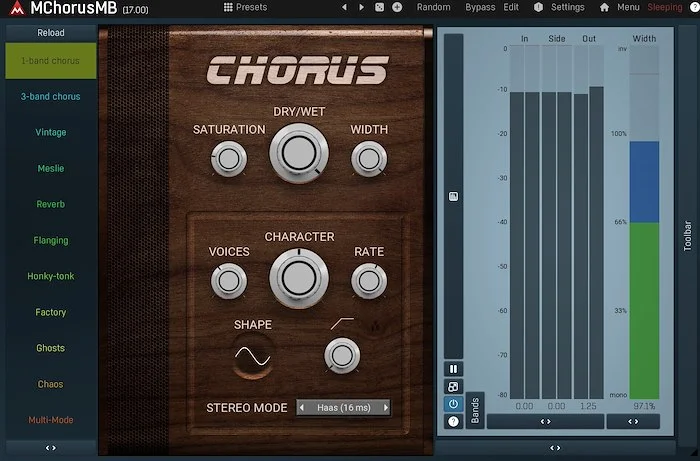The height and width of the screenshot is (461, 700).
Task: Collapse the meter panel bottom arrows
Action: [555, 448]
